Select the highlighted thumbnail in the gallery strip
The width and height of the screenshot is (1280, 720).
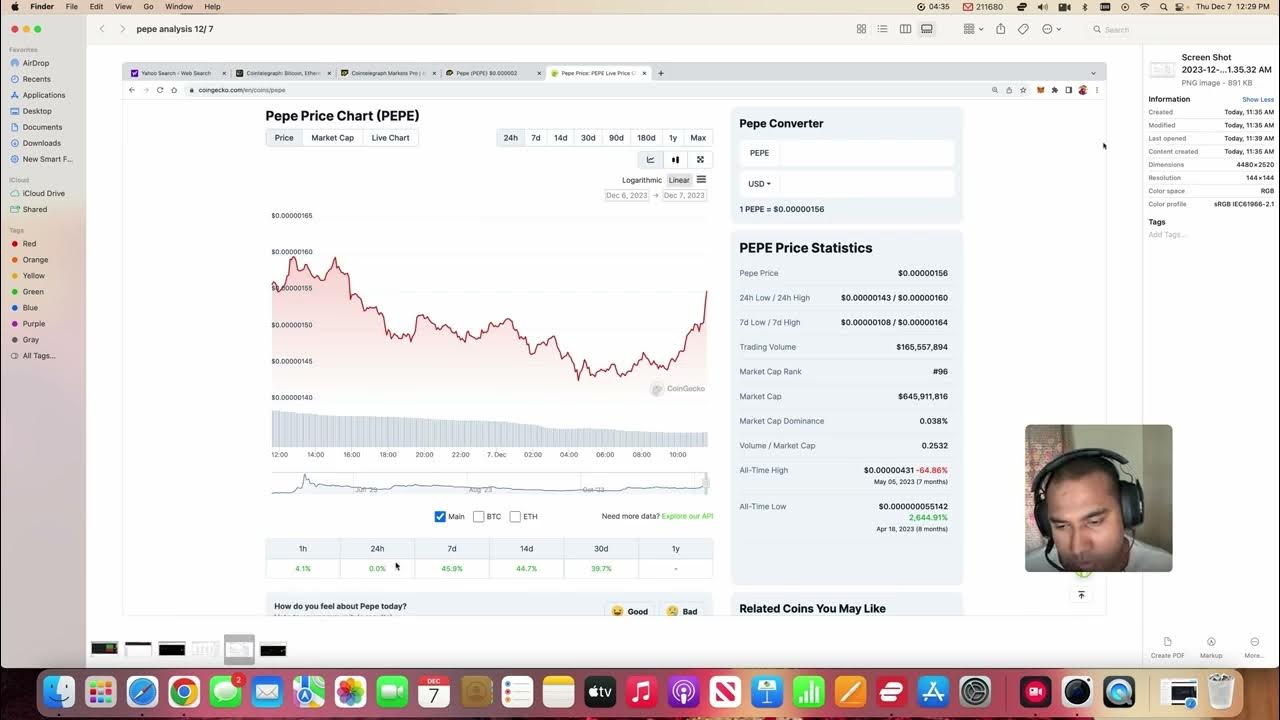click(x=239, y=649)
